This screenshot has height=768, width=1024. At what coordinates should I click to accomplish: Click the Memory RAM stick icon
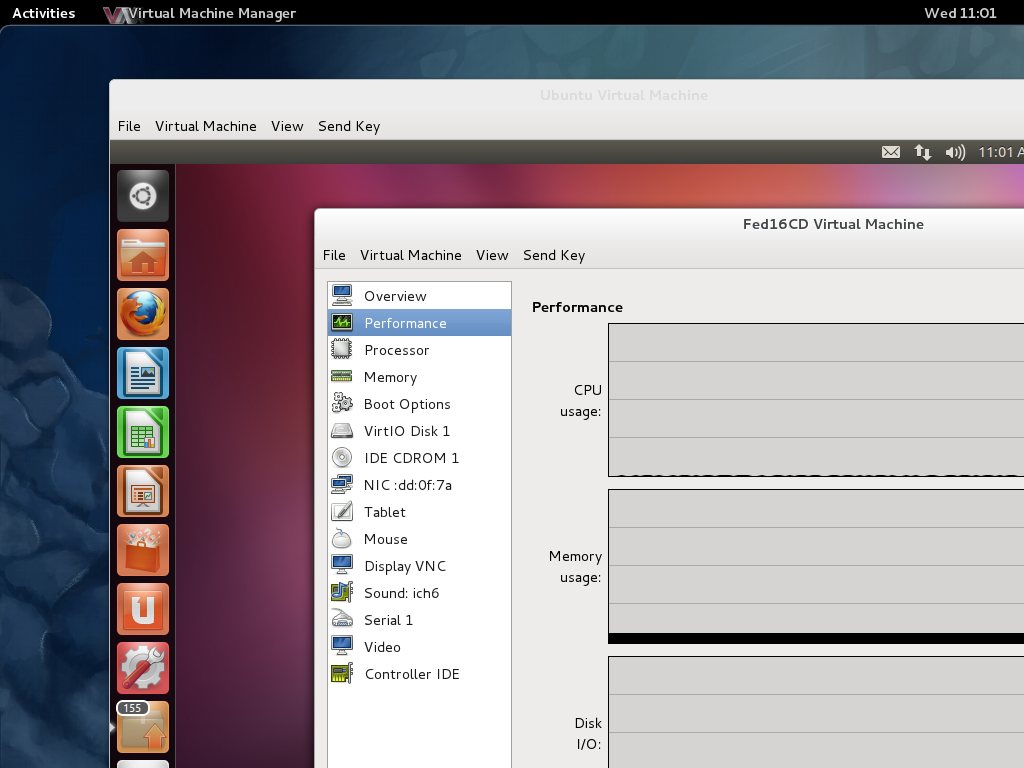[342, 376]
